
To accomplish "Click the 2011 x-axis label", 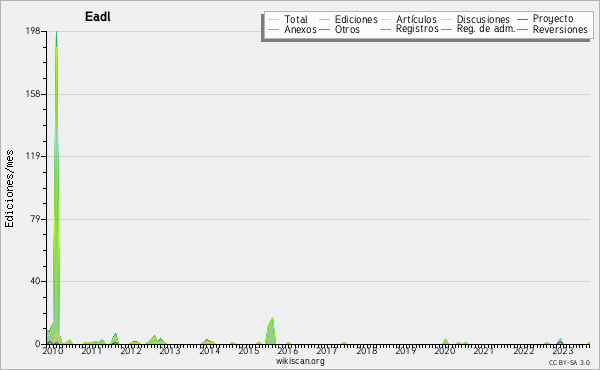I will coord(92,351).
